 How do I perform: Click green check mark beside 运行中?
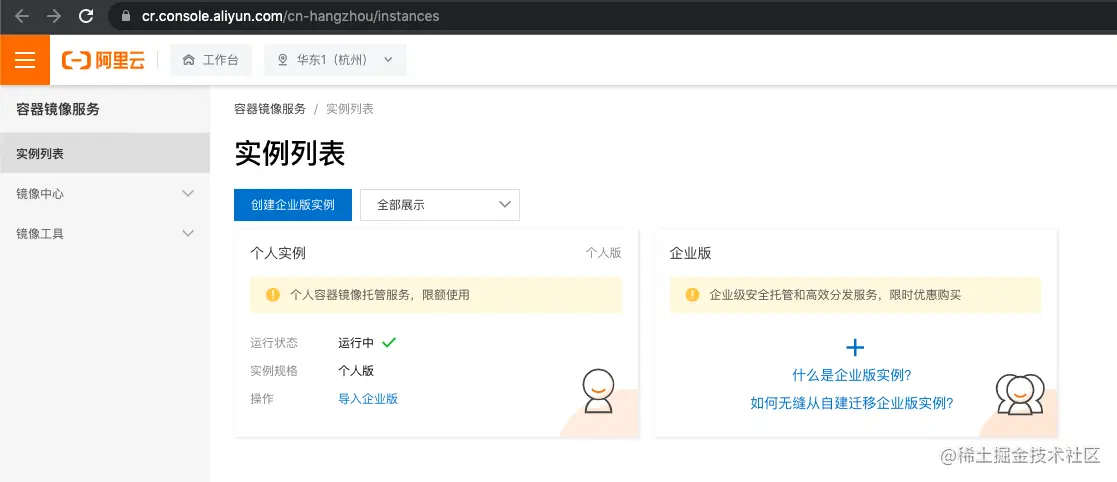click(x=388, y=342)
